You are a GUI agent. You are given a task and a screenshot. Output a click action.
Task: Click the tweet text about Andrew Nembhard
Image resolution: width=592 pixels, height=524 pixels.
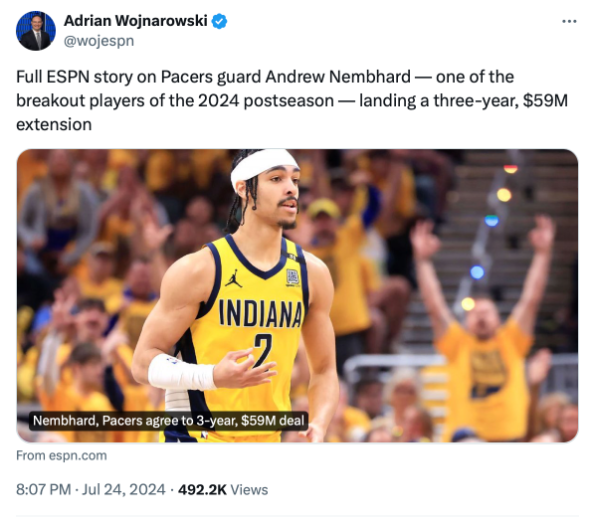click(292, 100)
